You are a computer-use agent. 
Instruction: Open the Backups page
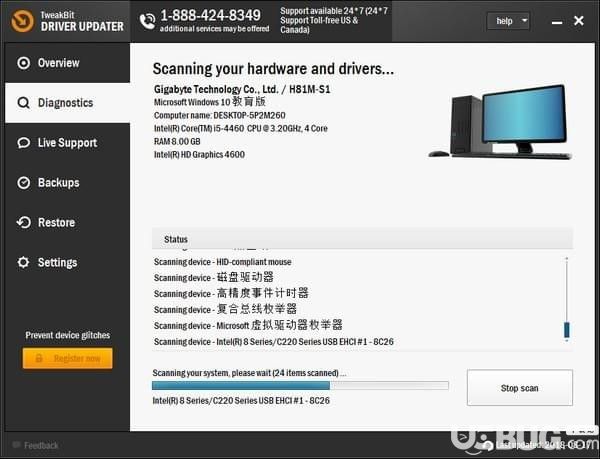point(67,183)
